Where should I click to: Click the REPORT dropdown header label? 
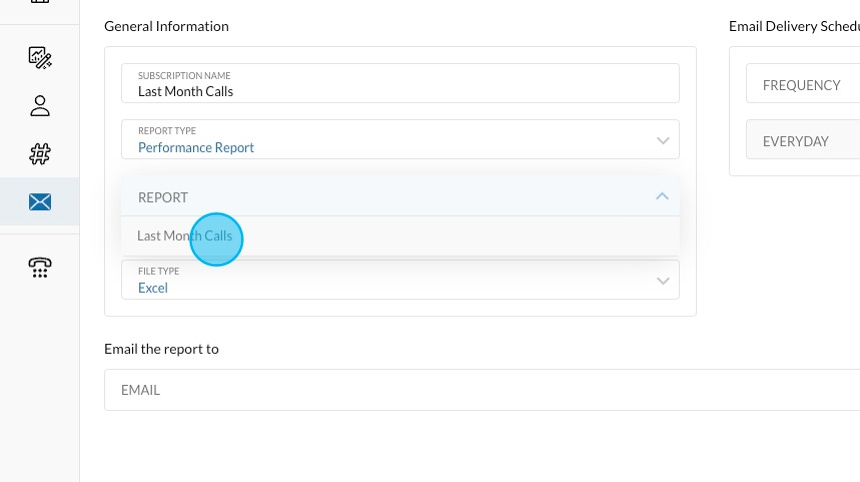point(163,198)
